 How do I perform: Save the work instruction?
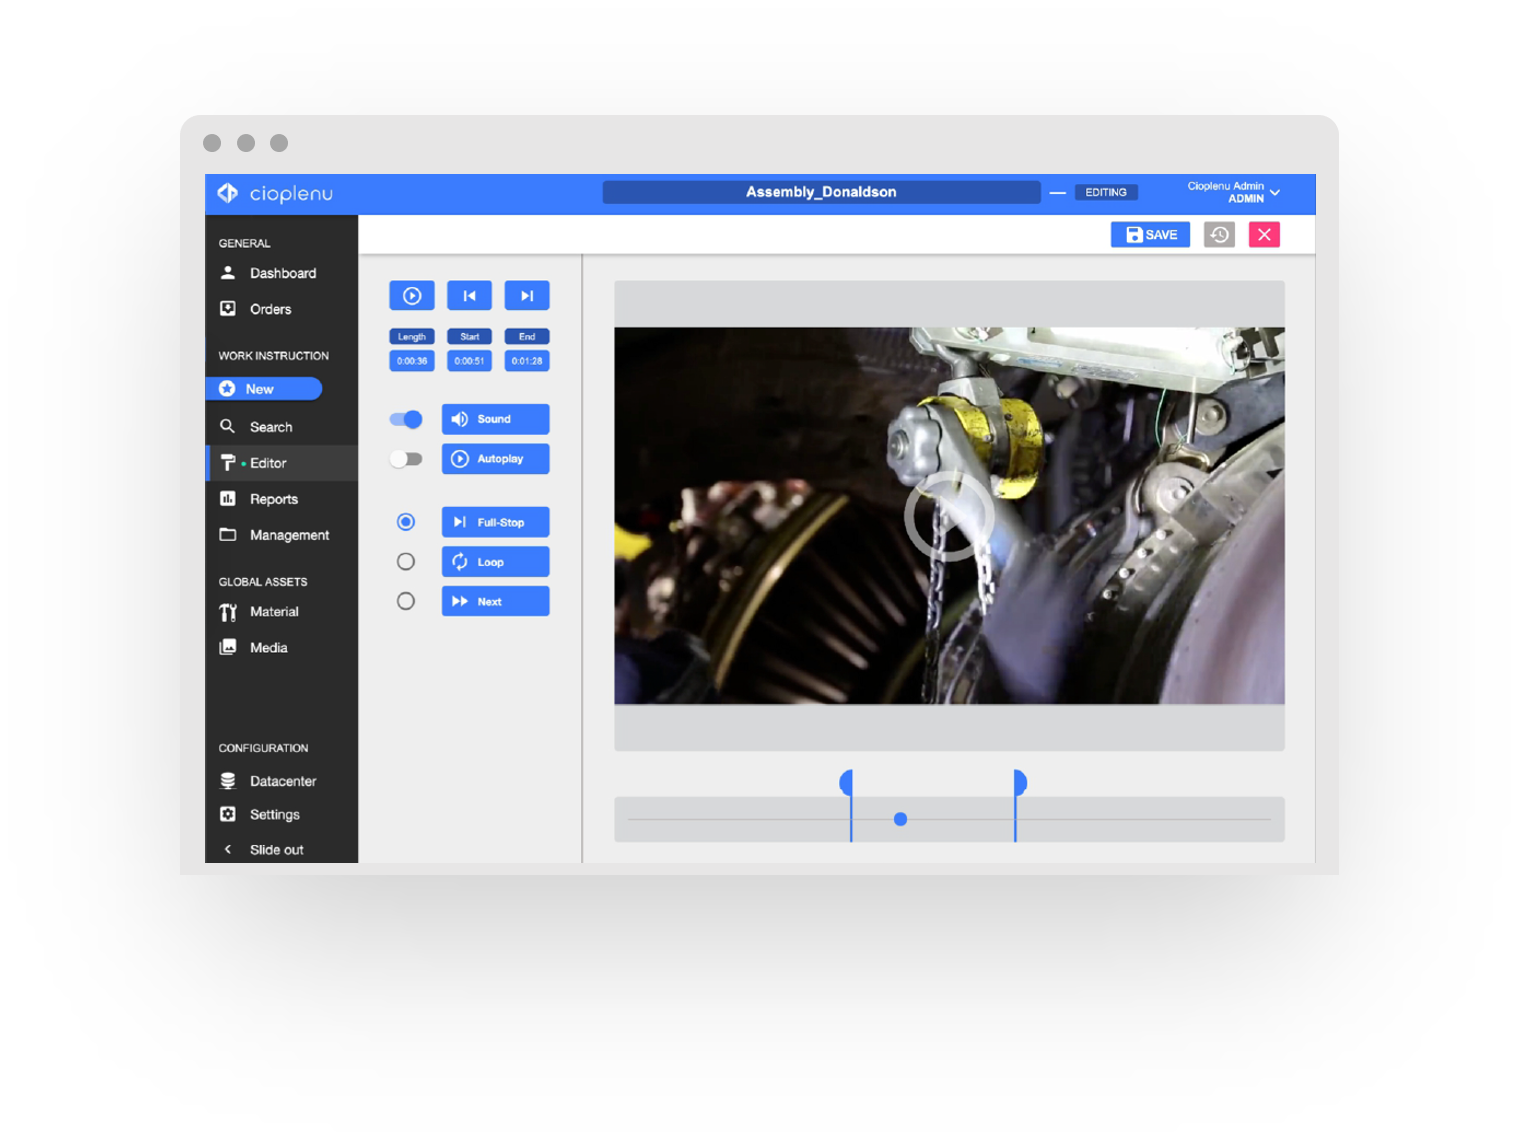(1150, 235)
